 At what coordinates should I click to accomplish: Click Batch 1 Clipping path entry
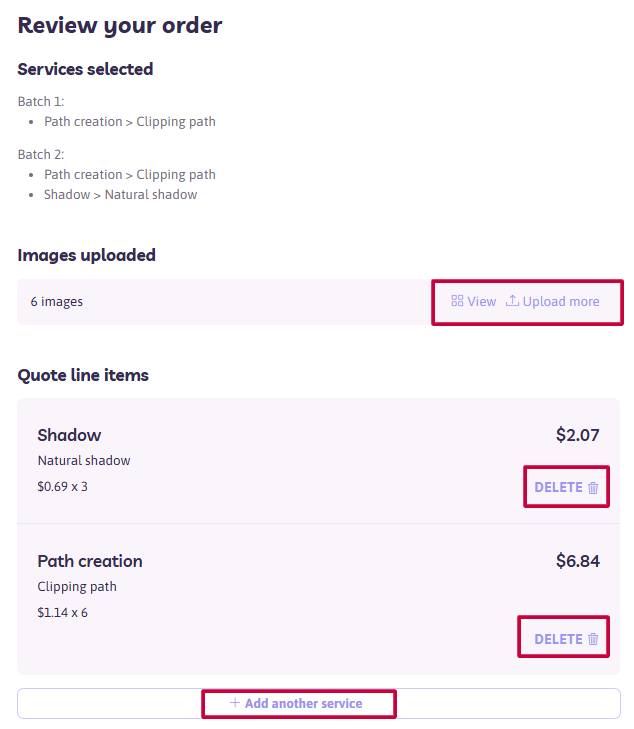click(x=130, y=122)
